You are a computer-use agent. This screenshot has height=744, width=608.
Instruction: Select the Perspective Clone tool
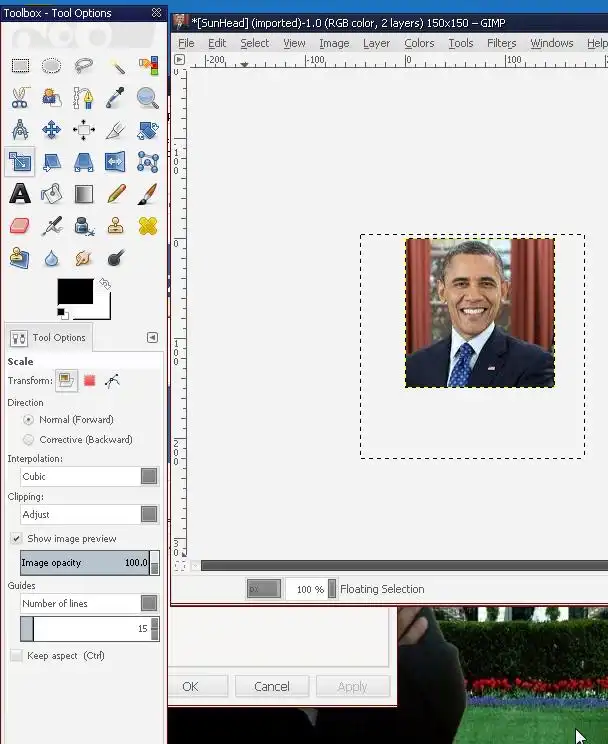tap(20, 258)
